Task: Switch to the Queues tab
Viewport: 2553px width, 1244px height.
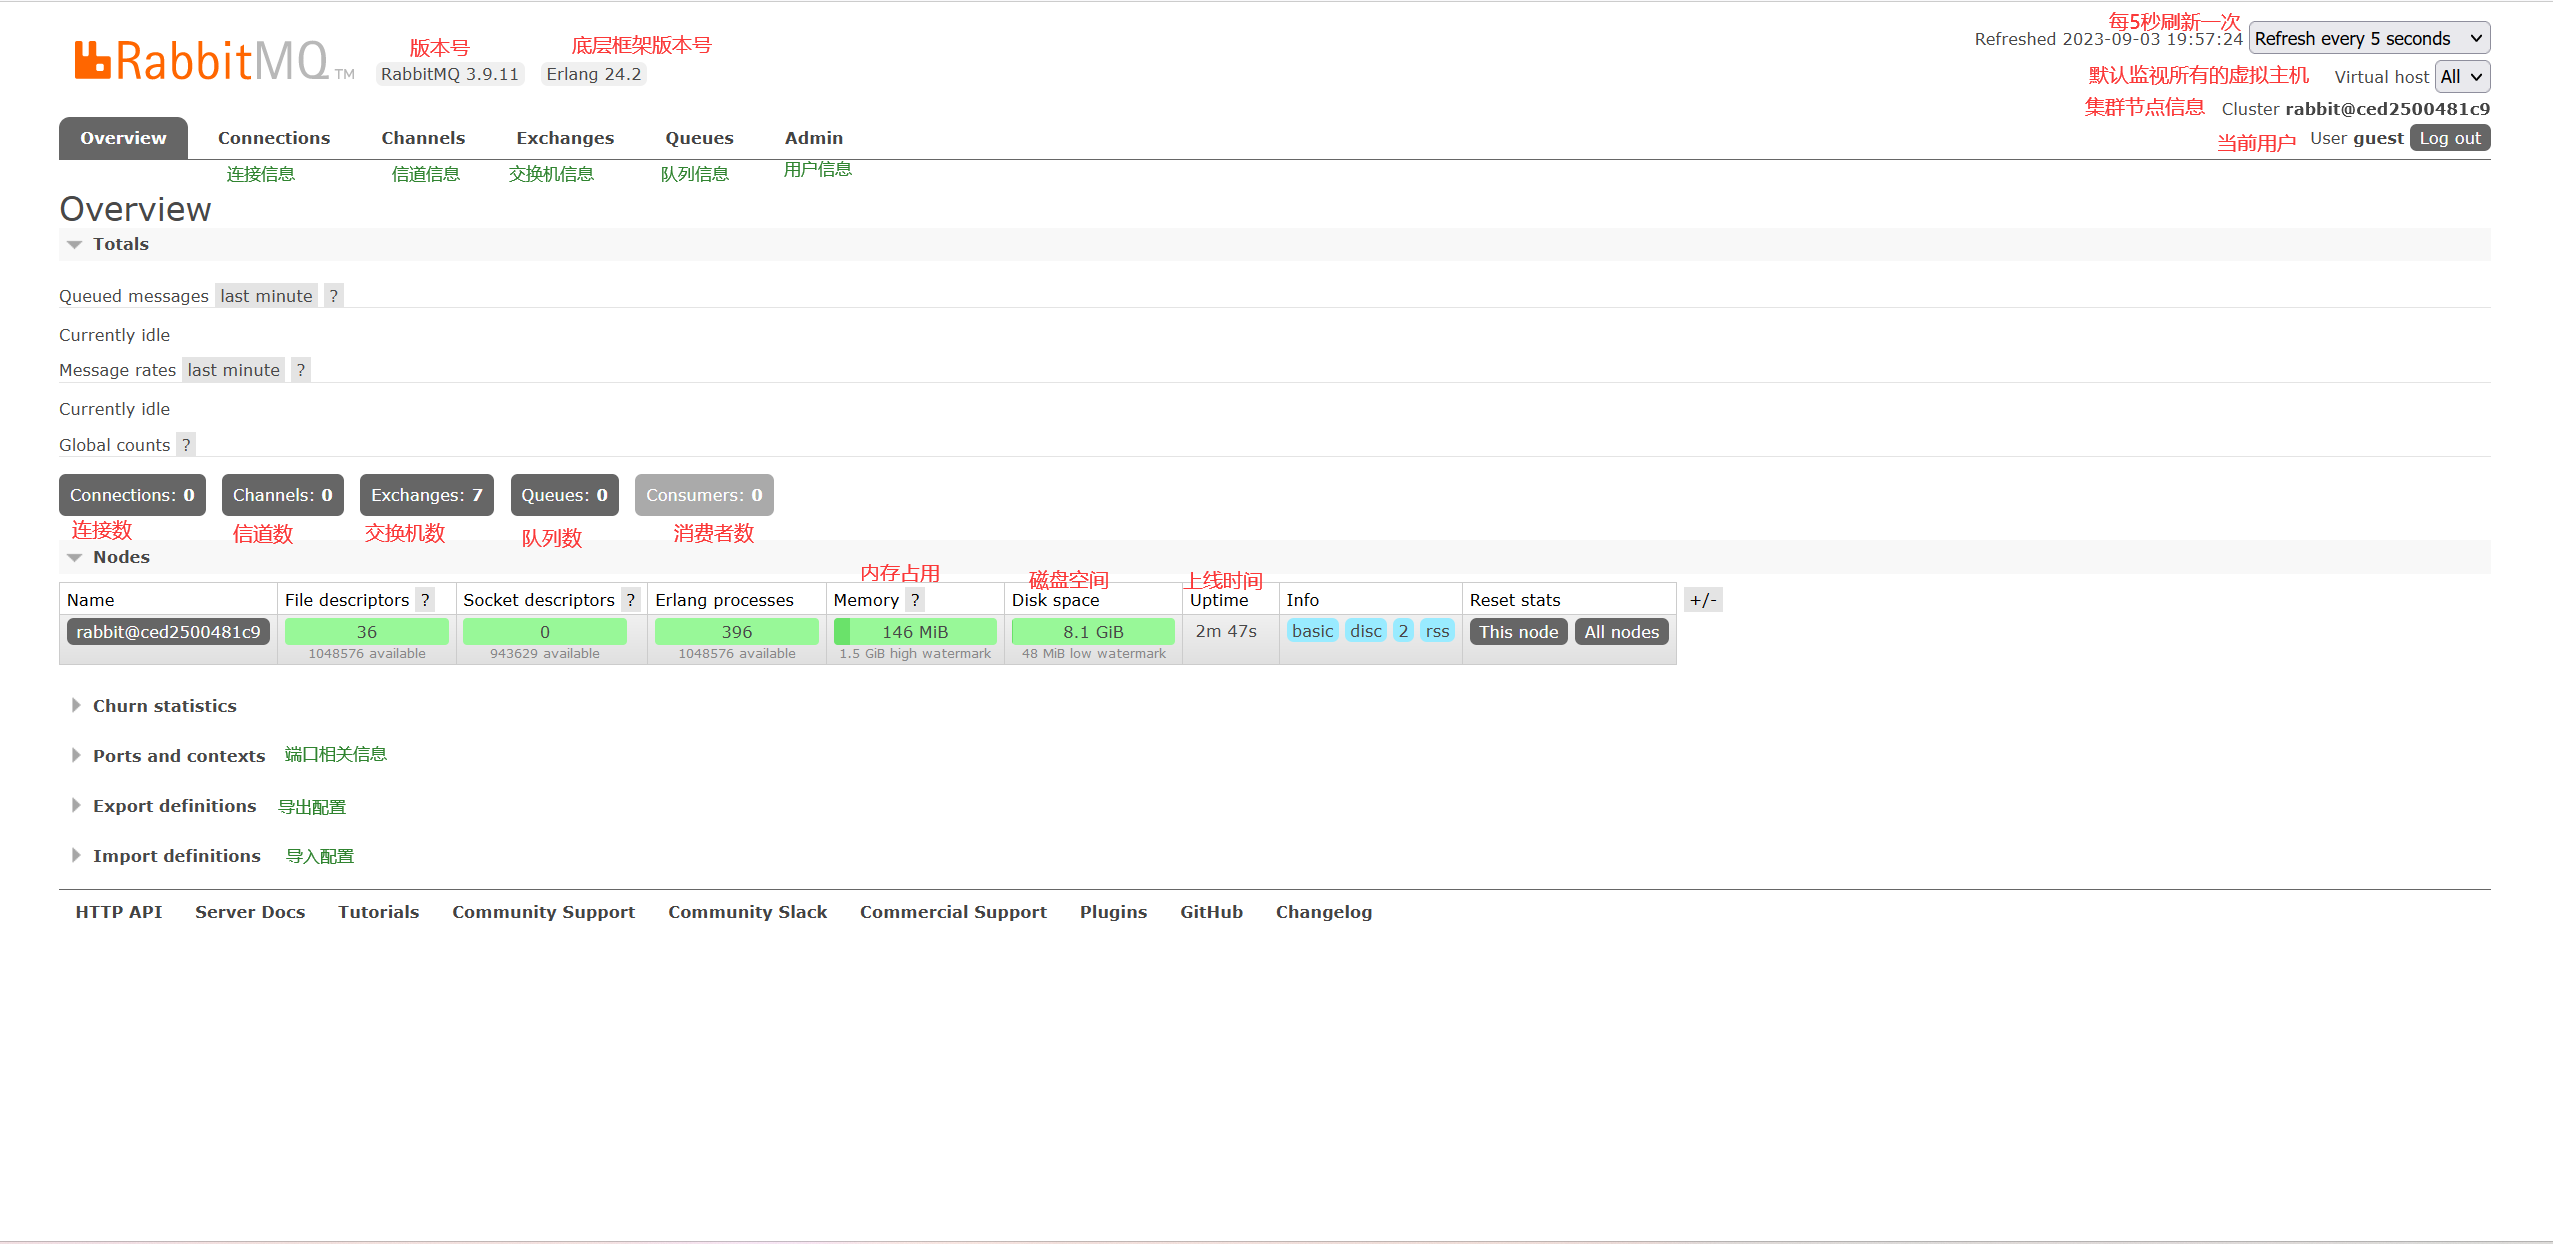Action: tap(699, 138)
